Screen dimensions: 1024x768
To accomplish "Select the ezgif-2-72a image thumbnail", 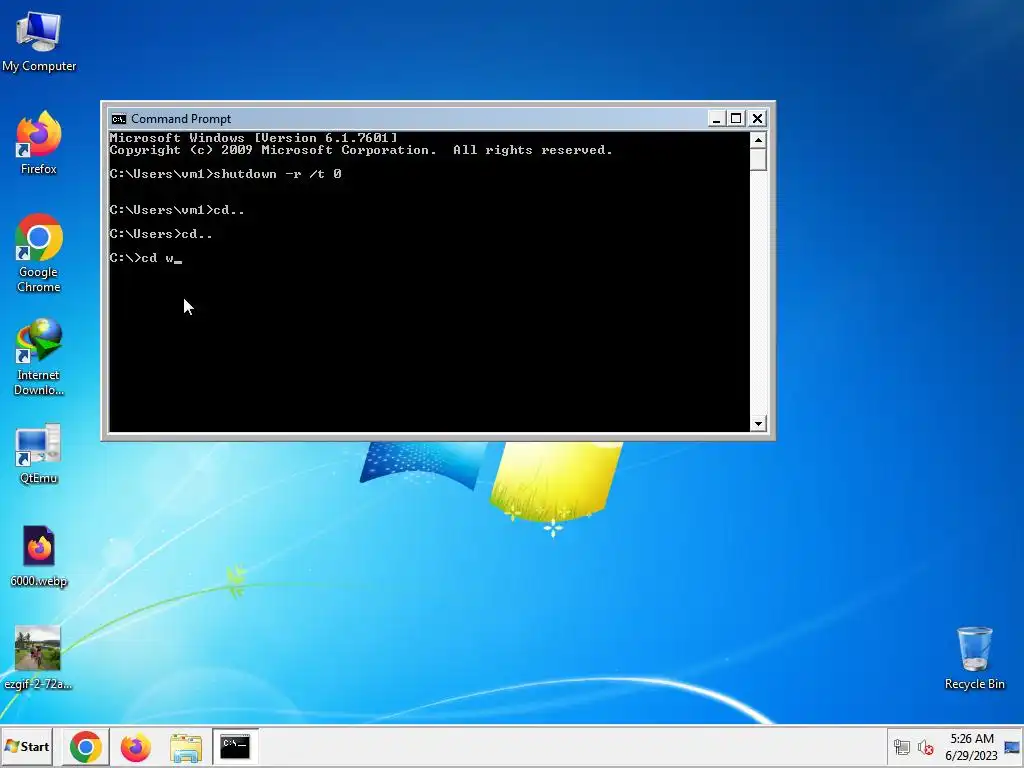I will click(38, 658).
